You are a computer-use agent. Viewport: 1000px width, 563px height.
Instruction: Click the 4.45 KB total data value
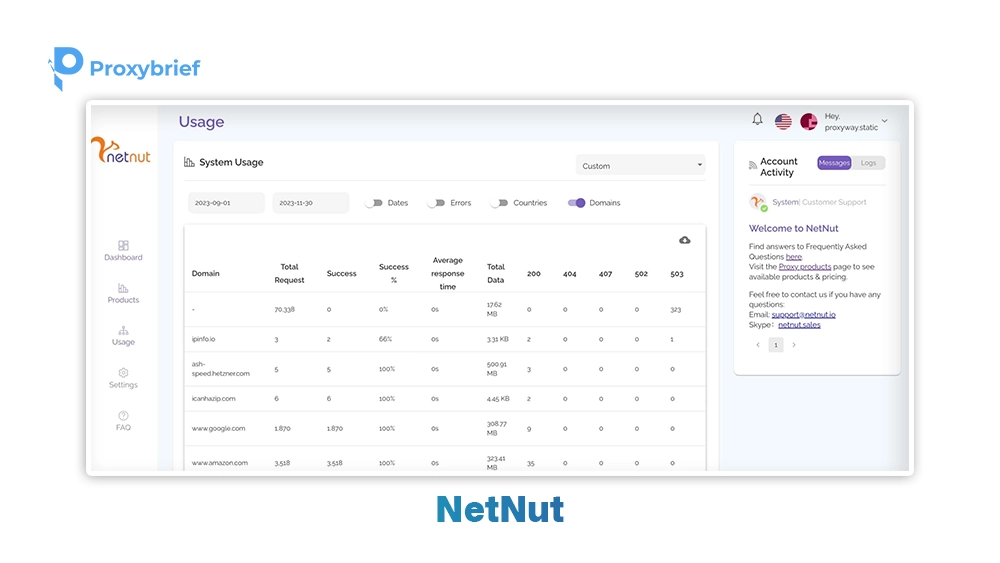pyautogui.click(x=498, y=399)
